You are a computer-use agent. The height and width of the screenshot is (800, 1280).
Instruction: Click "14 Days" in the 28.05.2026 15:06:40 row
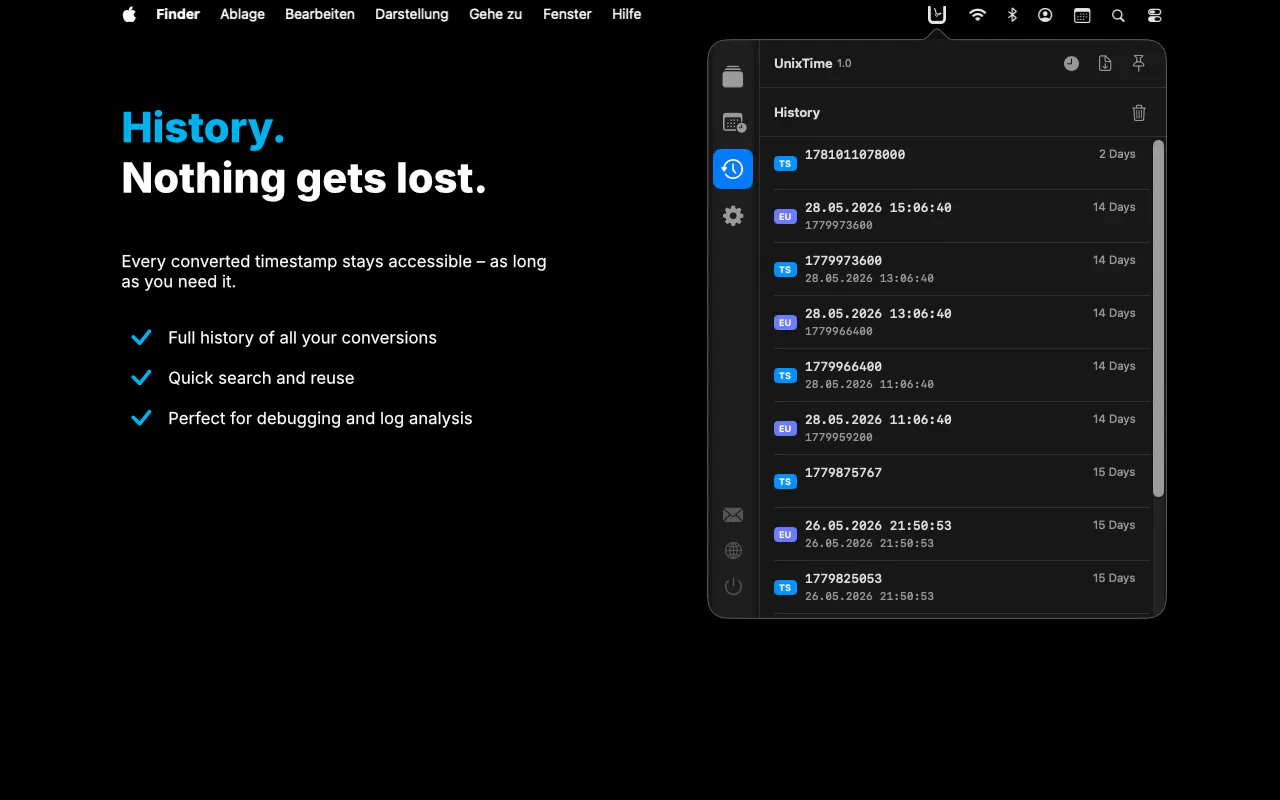(x=1114, y=208)
